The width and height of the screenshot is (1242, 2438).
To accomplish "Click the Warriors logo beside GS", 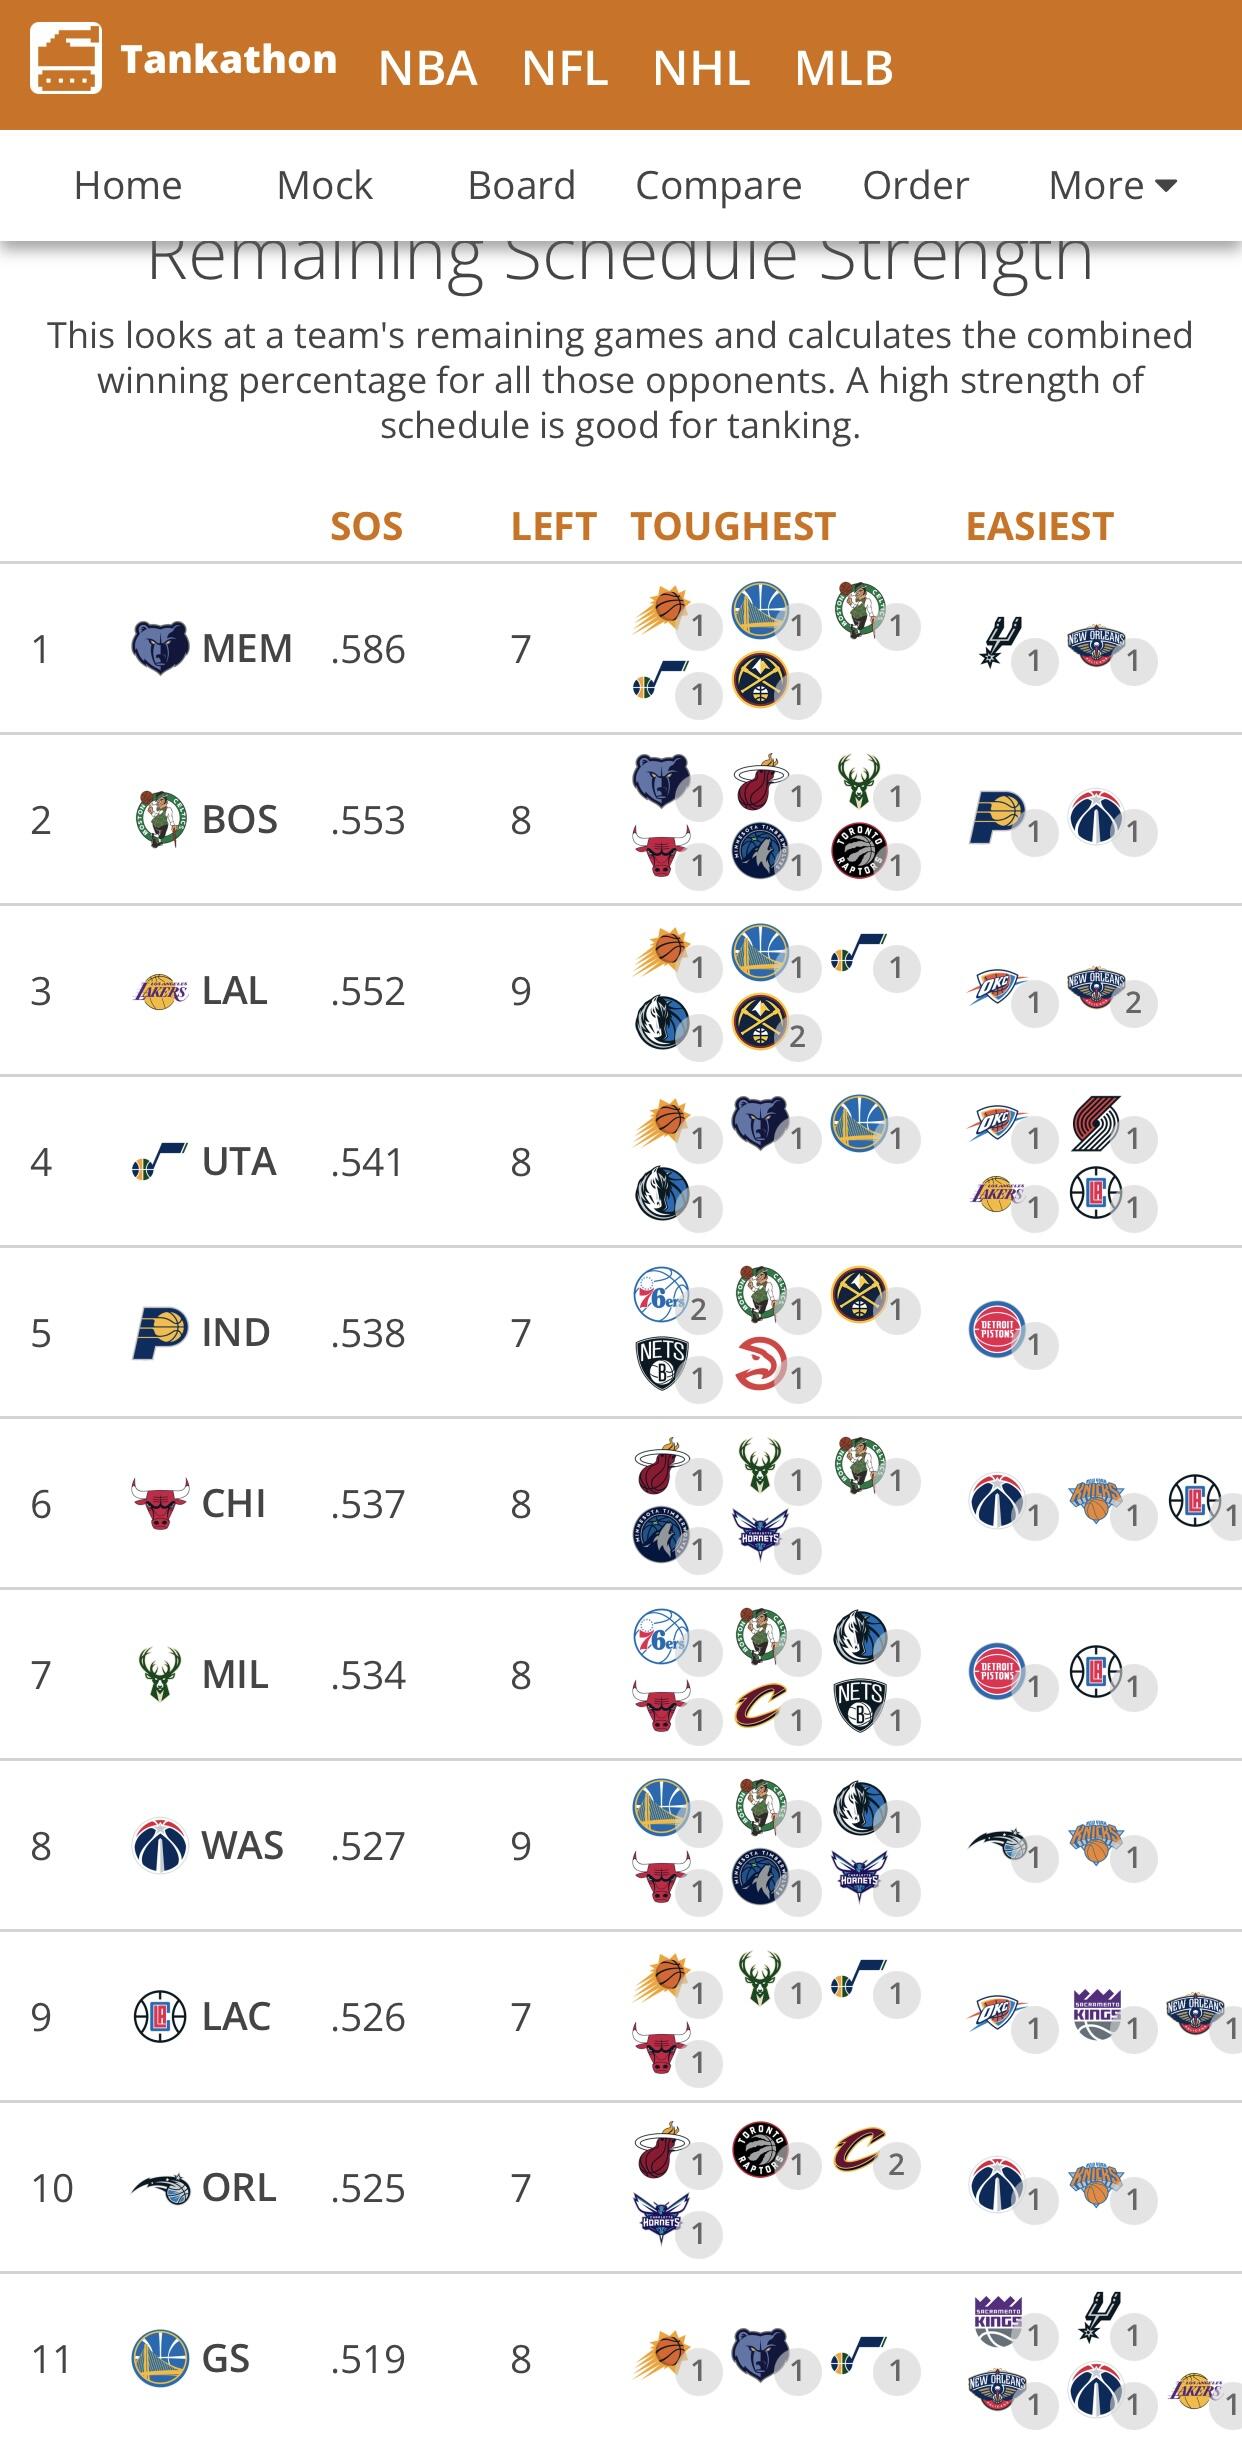I will (160, 2358).
